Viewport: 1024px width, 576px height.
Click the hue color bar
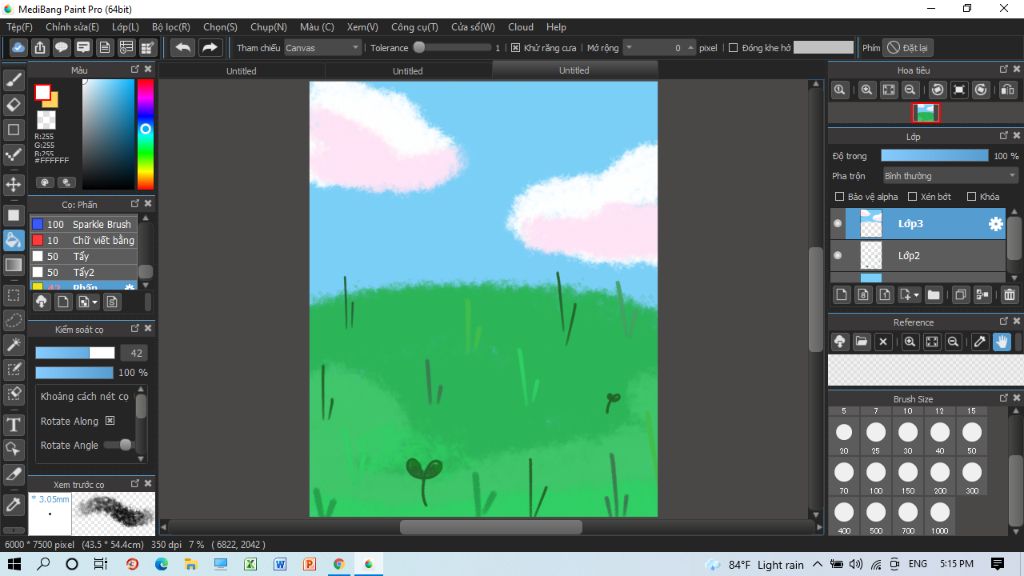click(x=145, y=135)
